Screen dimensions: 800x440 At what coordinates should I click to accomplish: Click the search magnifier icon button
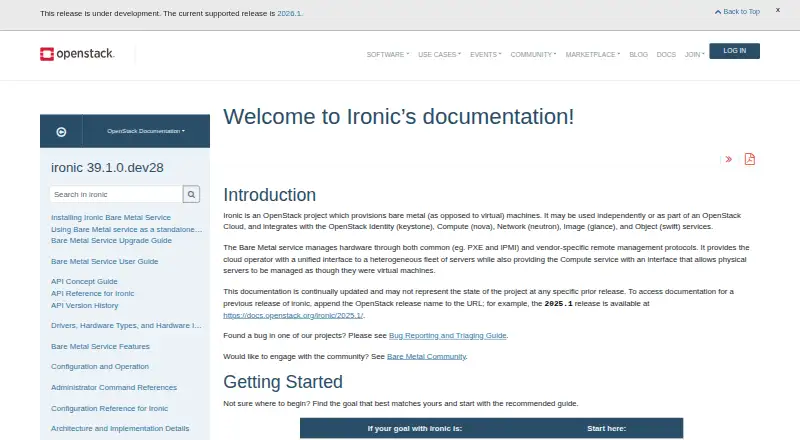click(x=191, y=194)
